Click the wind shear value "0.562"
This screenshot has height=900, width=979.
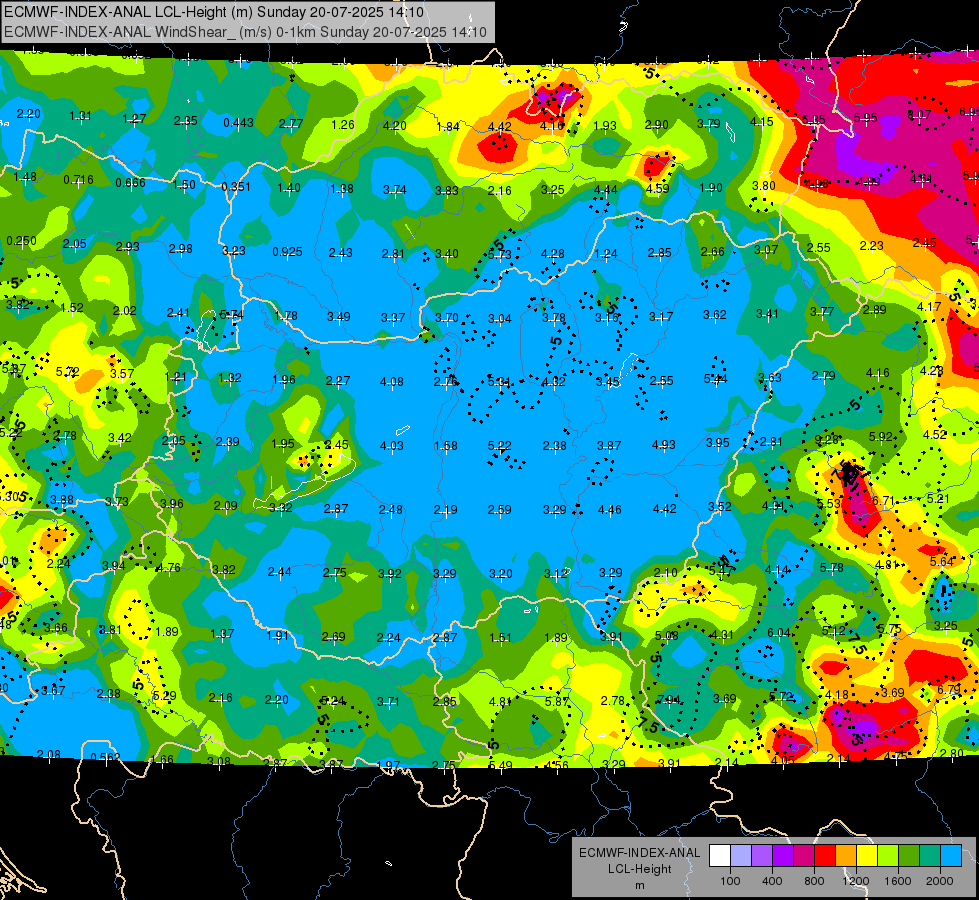[106, 757]
